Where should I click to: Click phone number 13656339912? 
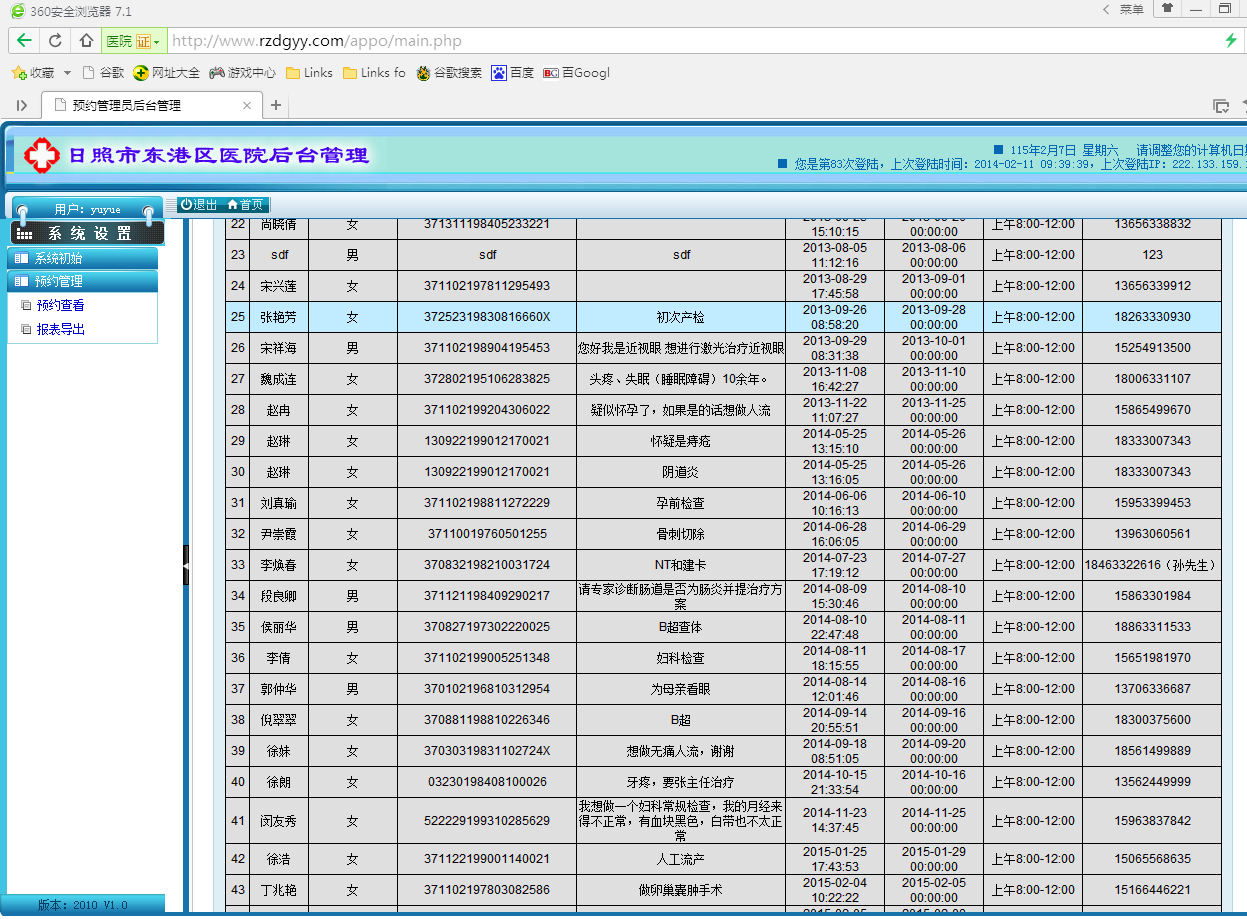click(1152, 286)
